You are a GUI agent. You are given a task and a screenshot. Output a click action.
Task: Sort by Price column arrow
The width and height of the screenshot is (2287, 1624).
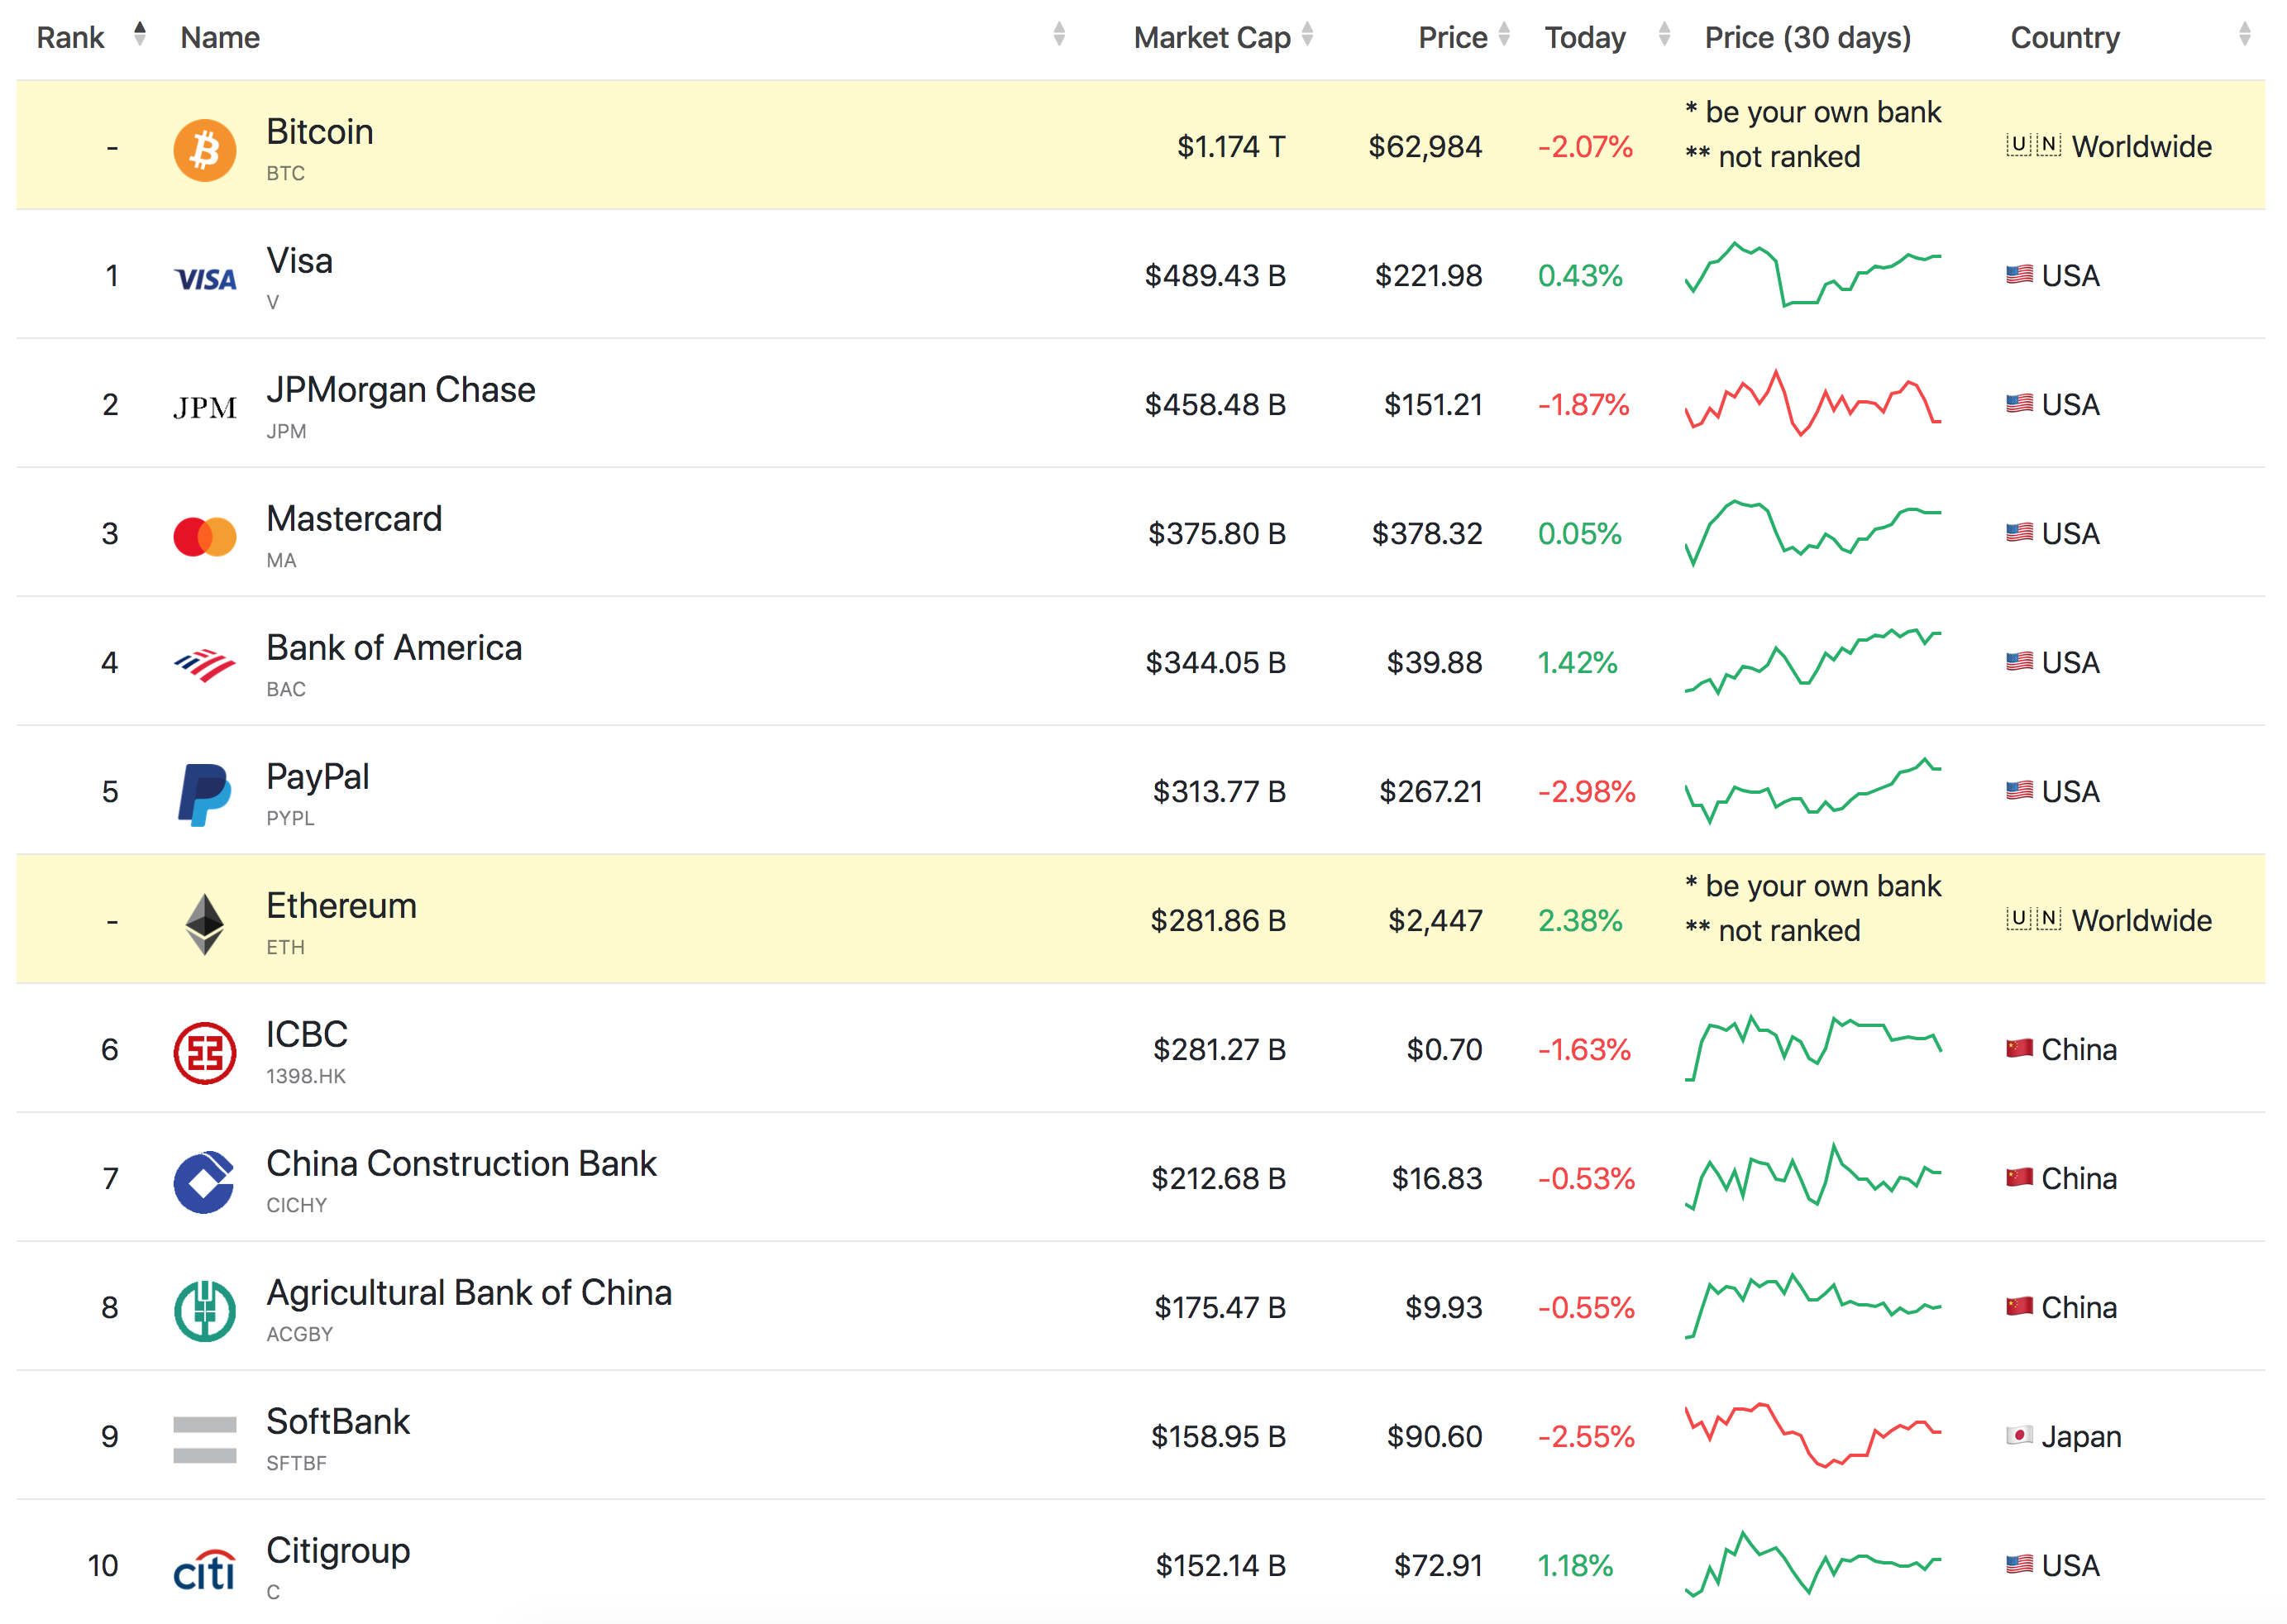1504,35
